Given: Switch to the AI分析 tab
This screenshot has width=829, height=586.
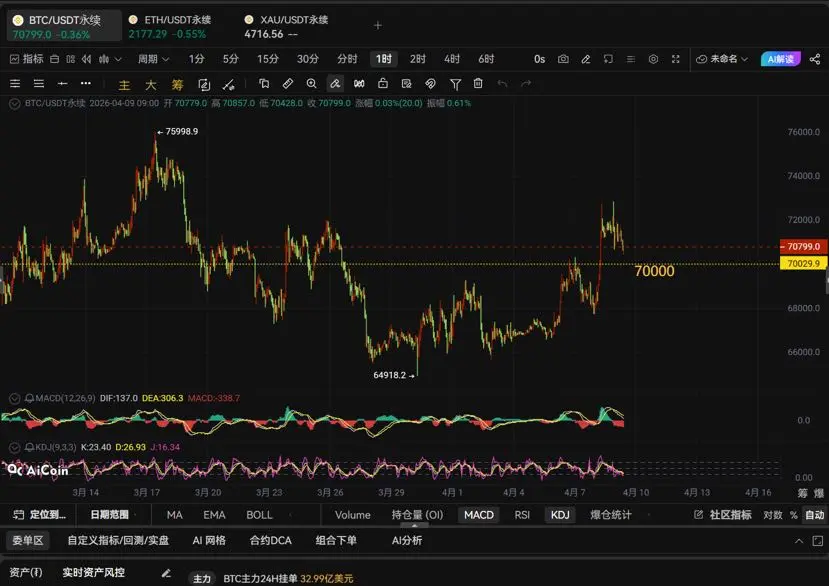Looking at the screenshot, I should [407, 541].
